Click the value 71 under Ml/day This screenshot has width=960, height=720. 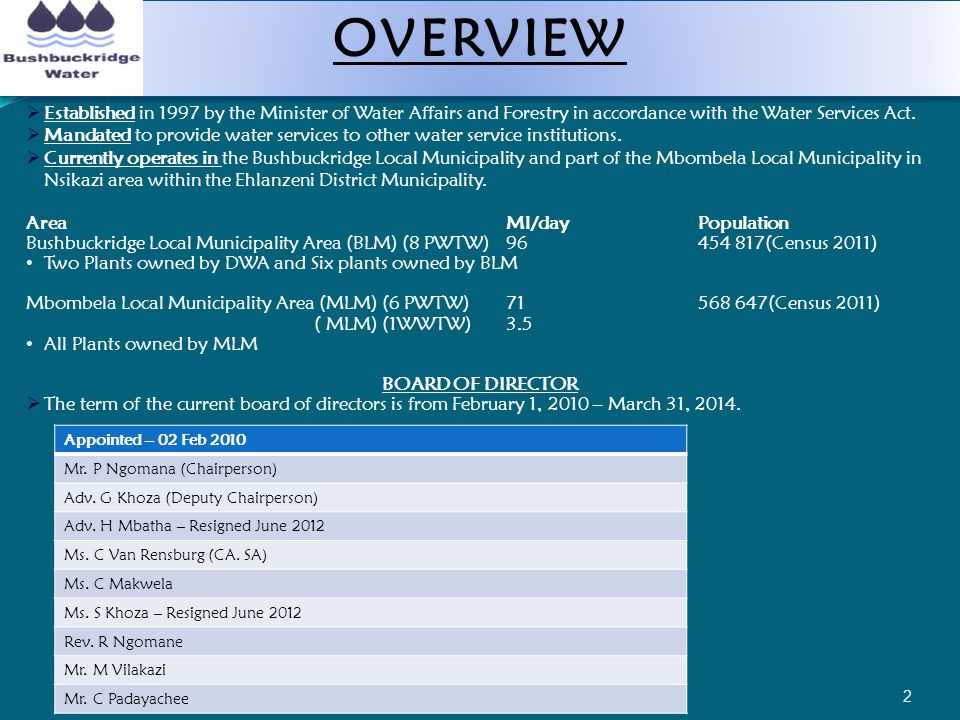click(515, 303)
